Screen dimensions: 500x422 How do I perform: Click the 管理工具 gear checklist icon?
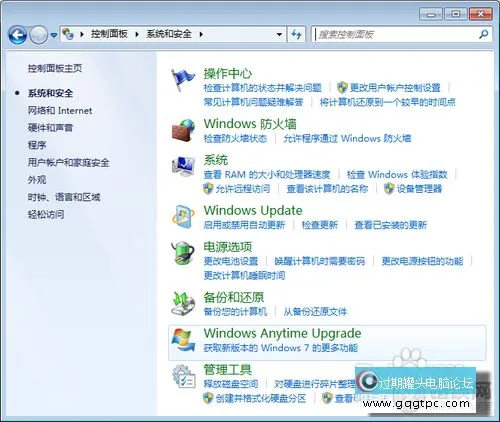tap(184, 377)
